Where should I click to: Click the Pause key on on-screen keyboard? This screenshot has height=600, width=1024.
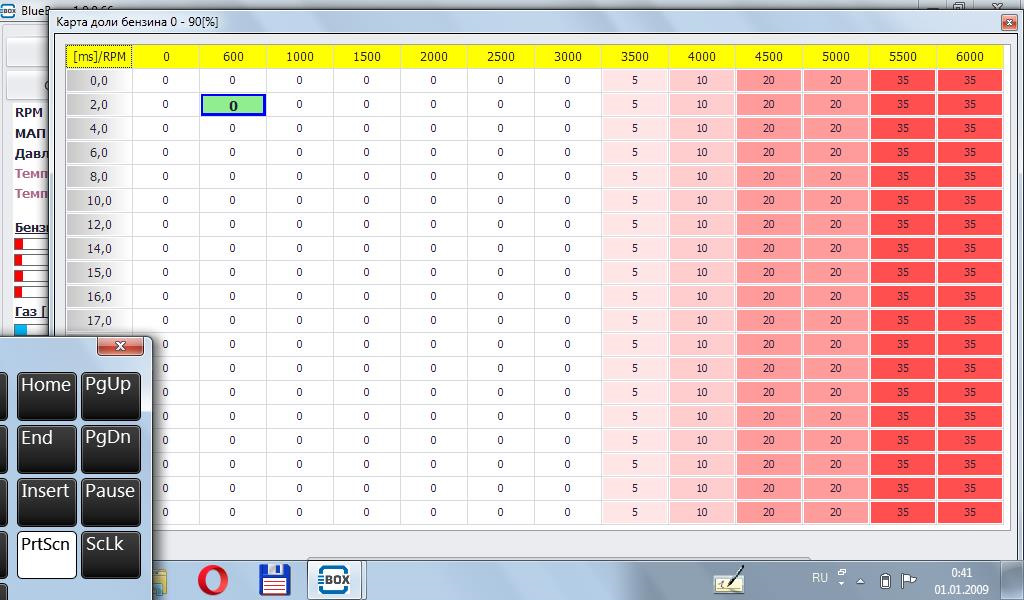pos(110,502)
